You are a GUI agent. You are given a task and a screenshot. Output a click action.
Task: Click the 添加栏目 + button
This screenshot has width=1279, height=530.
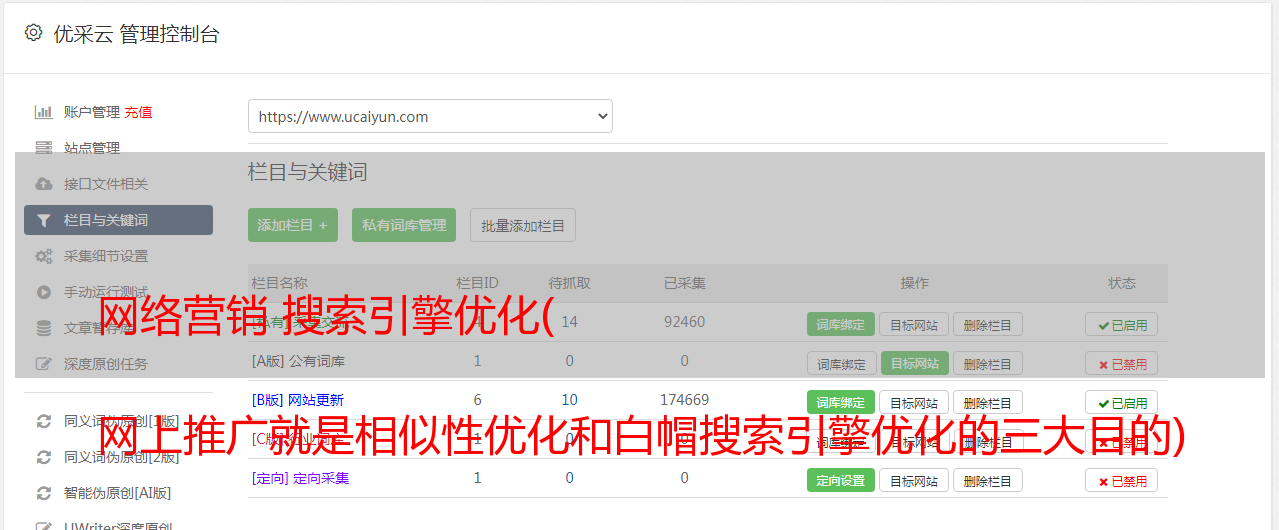(x=293, y=225)
